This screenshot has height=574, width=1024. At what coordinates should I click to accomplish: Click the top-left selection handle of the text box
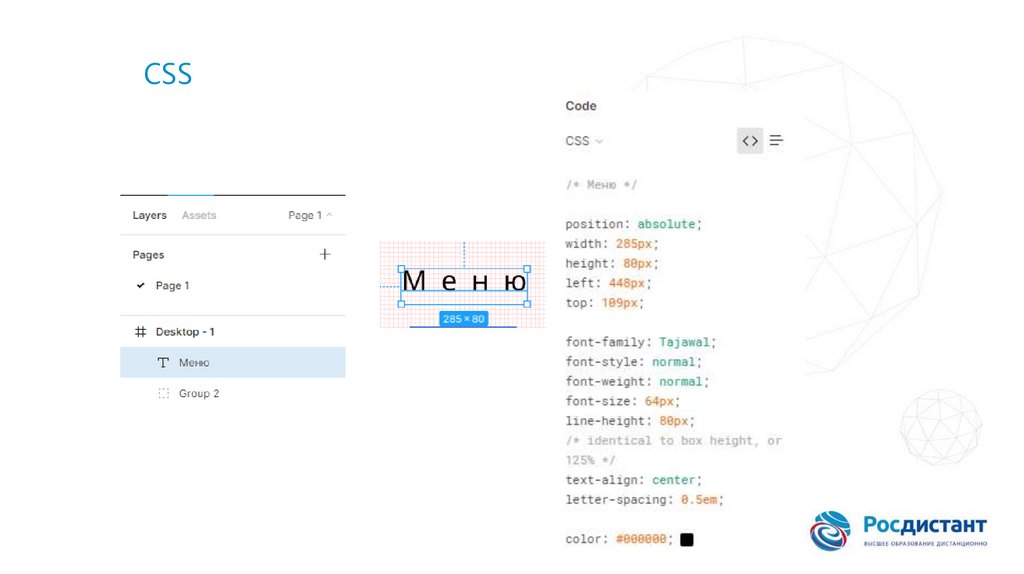click(x=402, y=269)
